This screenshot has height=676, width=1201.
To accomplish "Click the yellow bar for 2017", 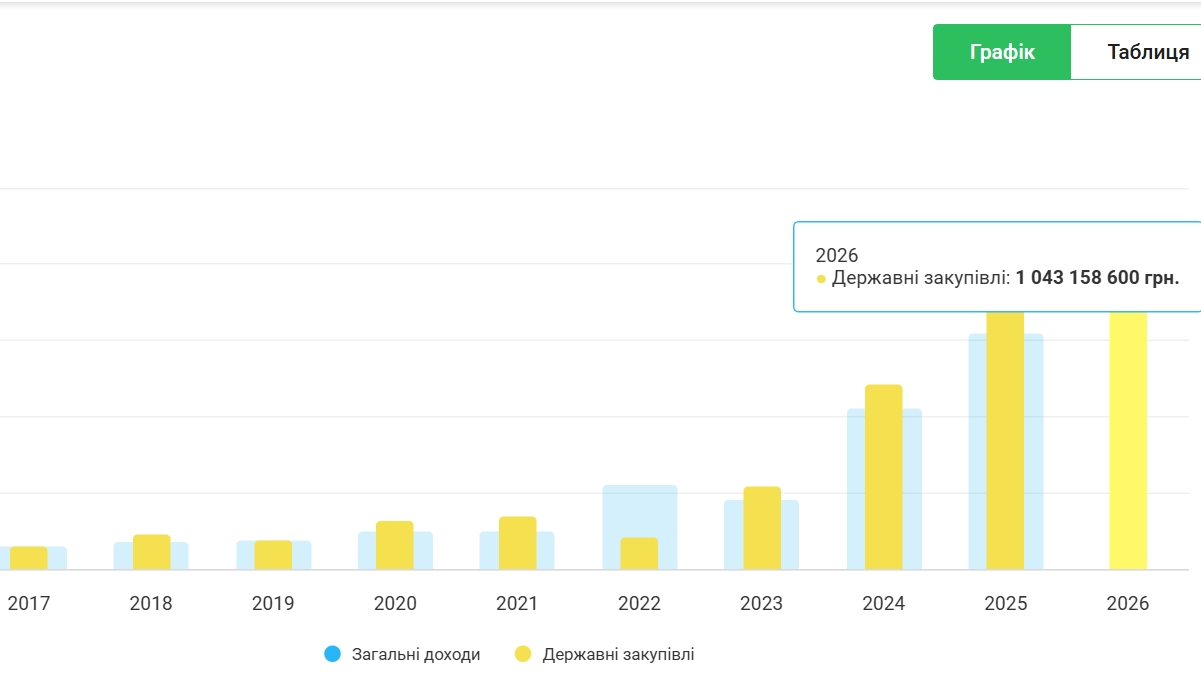I will [x=29, y=558].
